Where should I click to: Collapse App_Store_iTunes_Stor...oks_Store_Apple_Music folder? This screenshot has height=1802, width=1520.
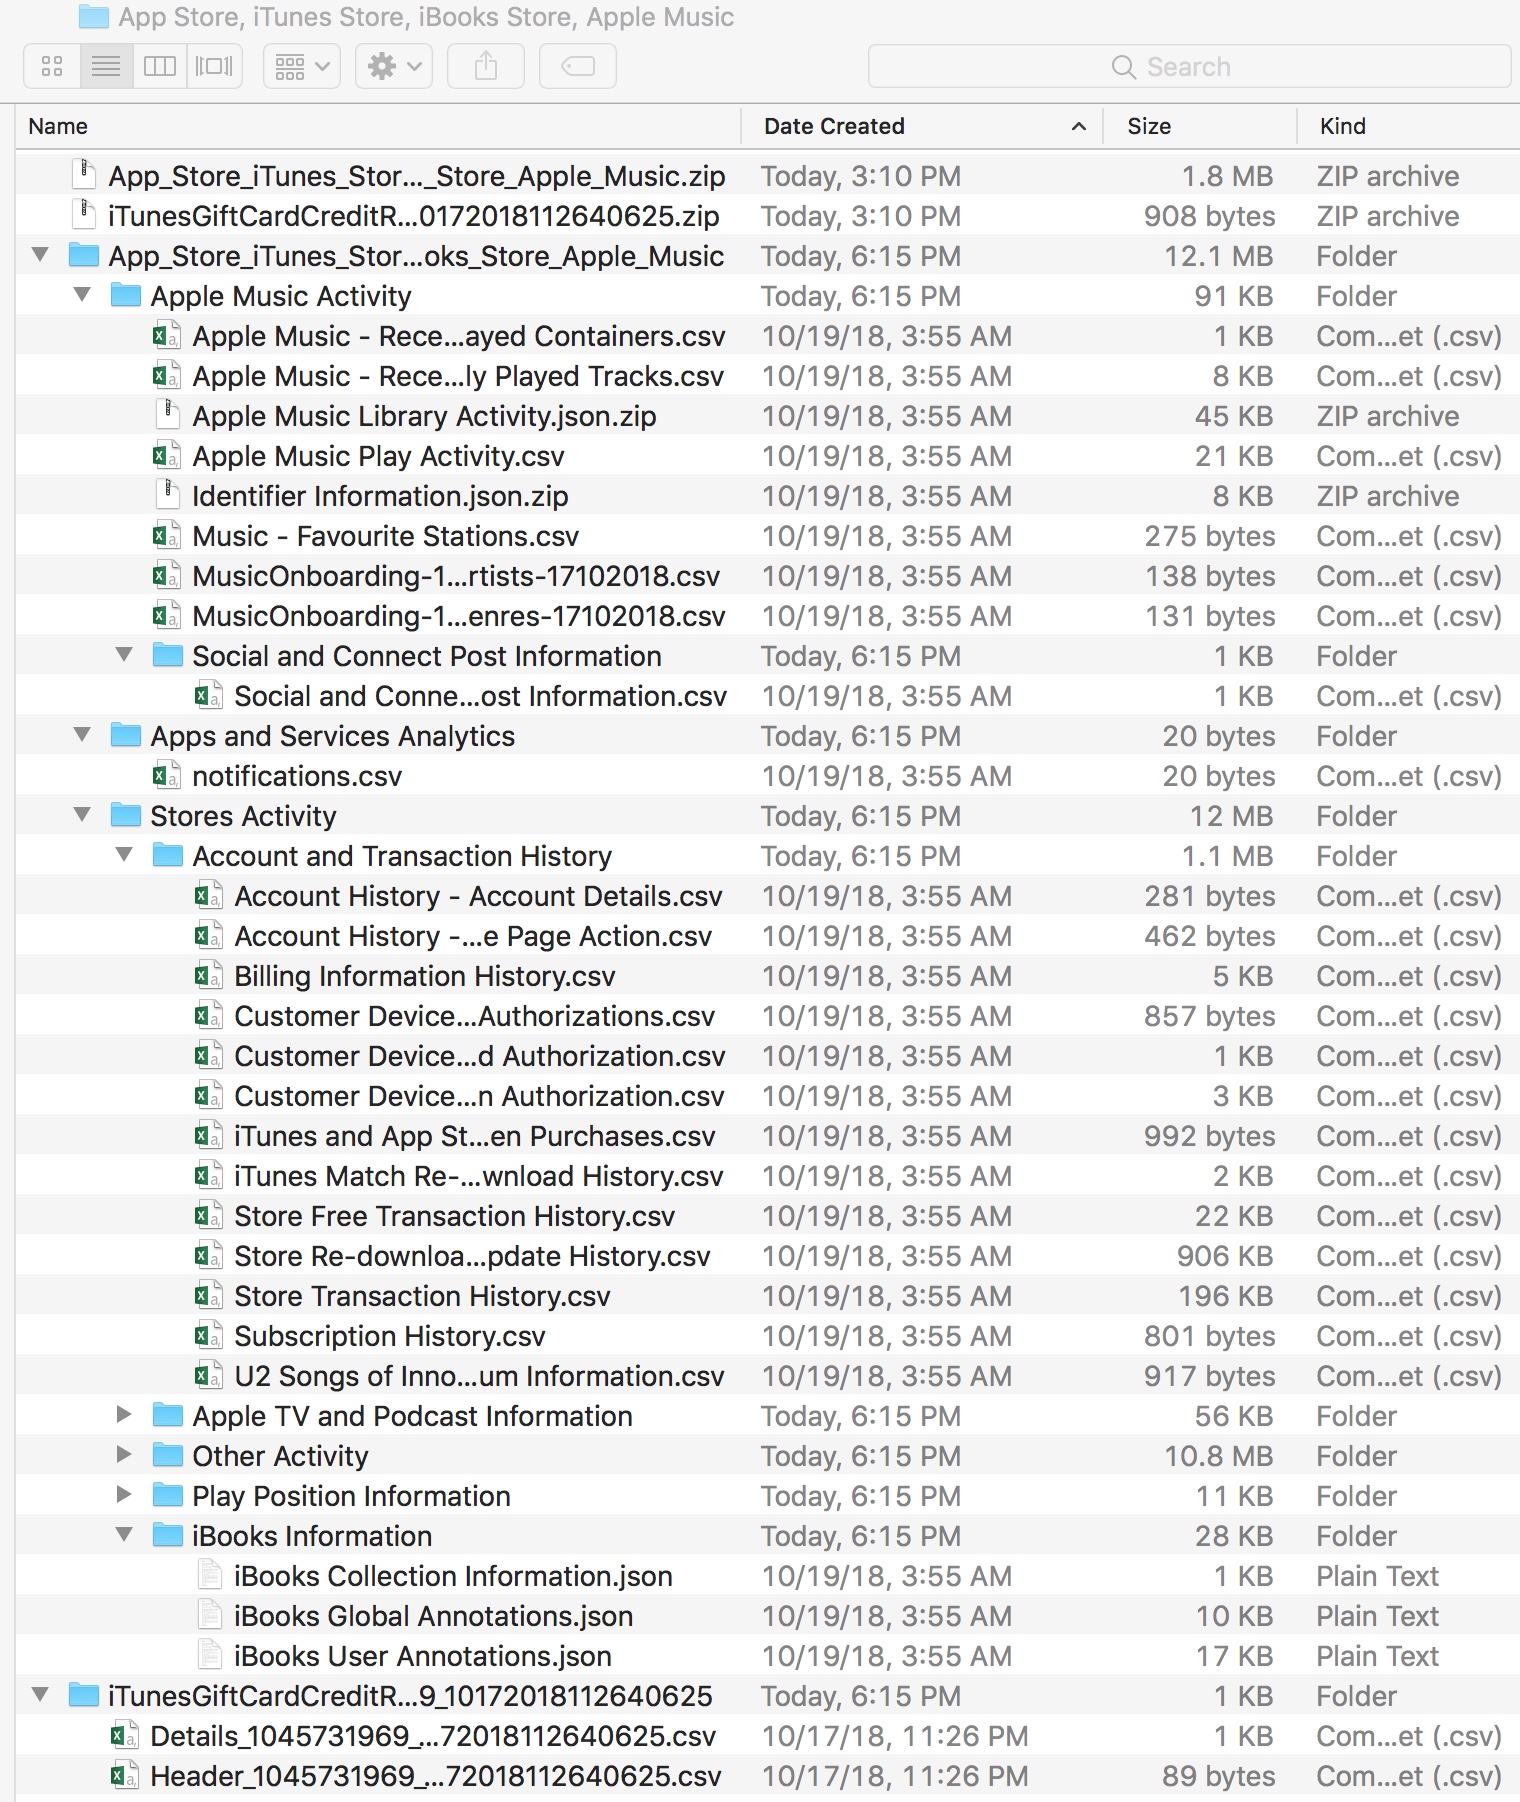pyautogui.click(x=41, y=255)
